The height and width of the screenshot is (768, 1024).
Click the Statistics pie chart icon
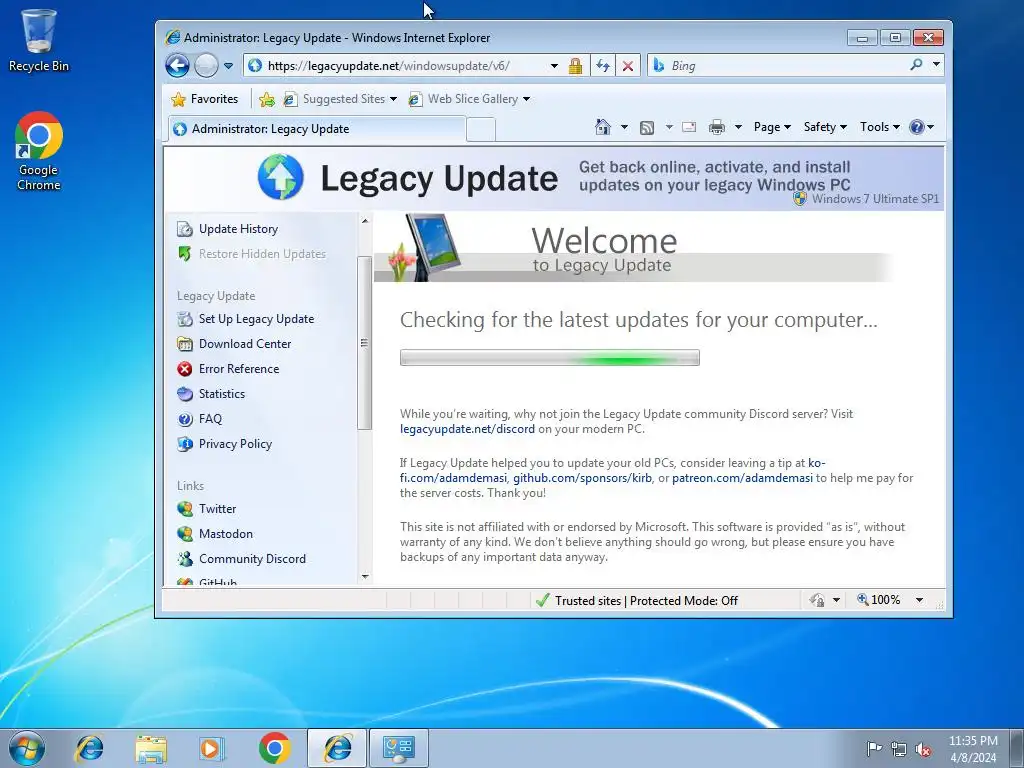pyautogui.click(x=185, y=394)
